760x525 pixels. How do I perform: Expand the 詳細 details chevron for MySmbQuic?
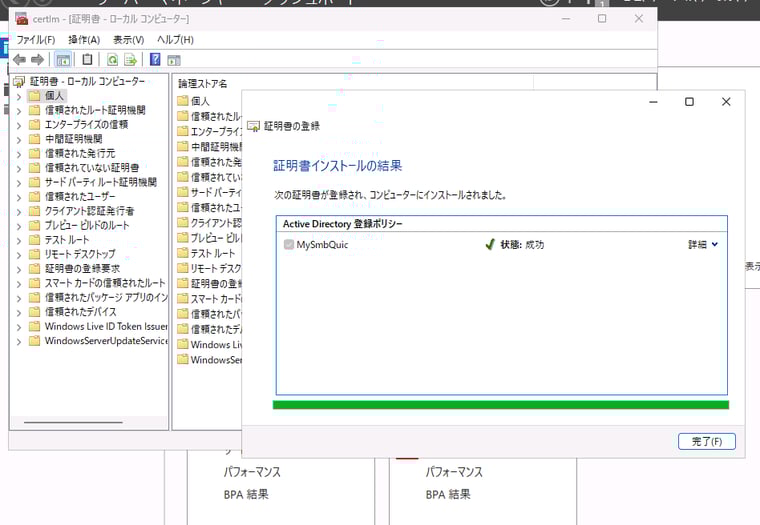[x=714, y=245]
